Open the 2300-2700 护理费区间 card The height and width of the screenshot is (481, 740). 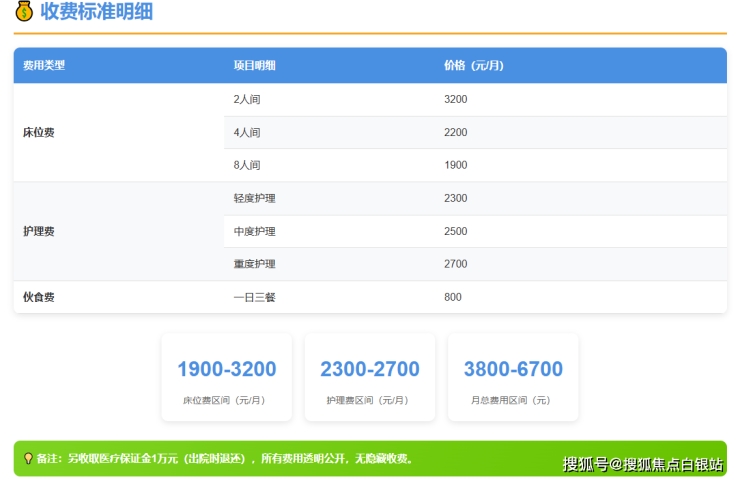coord(370,377)
